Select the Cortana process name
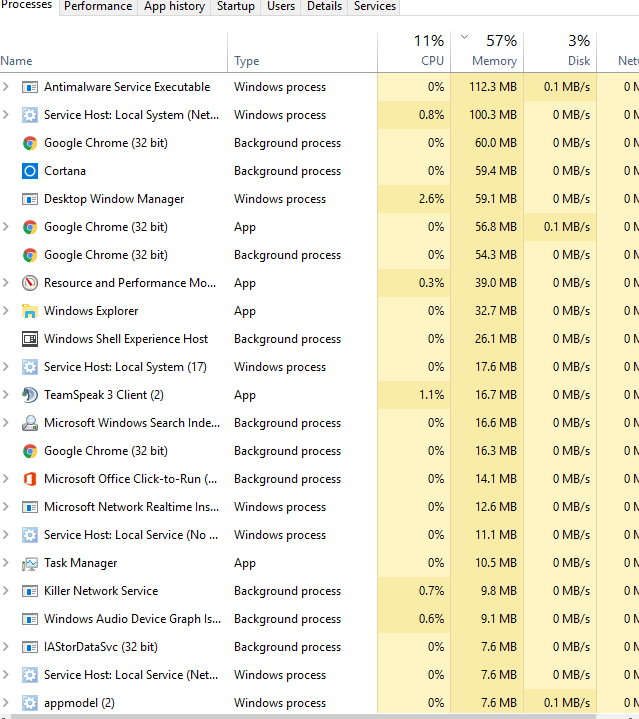This screenshot has width=639, height=719. point(65,171)
